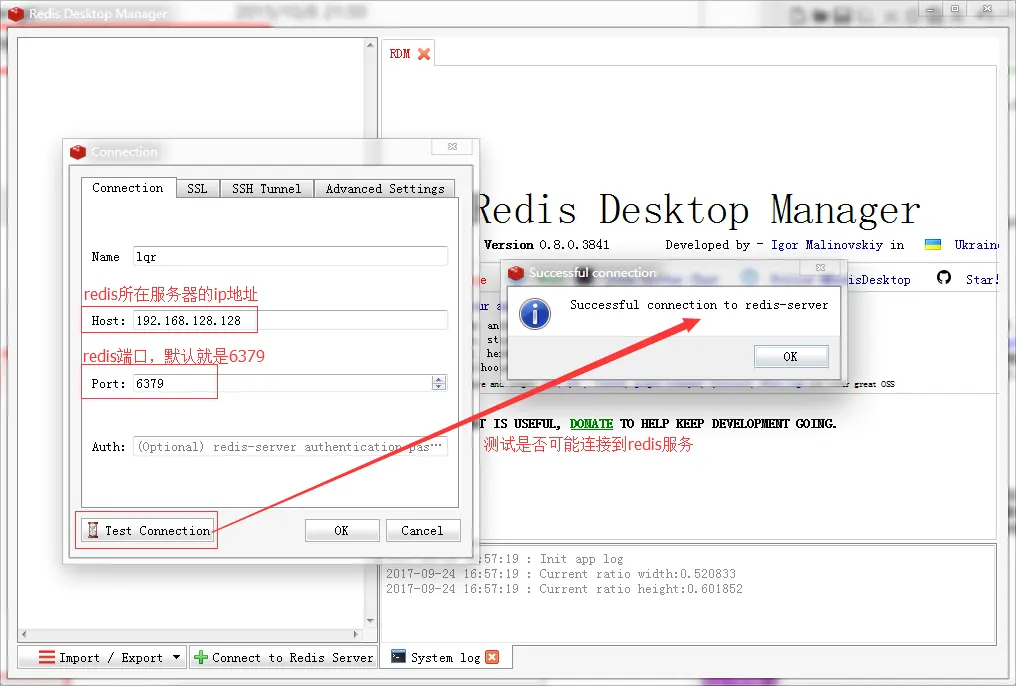The image size is (1016, 686).
Task: Click right arrow of horizontal scrollbar
Action: (356, 634)
